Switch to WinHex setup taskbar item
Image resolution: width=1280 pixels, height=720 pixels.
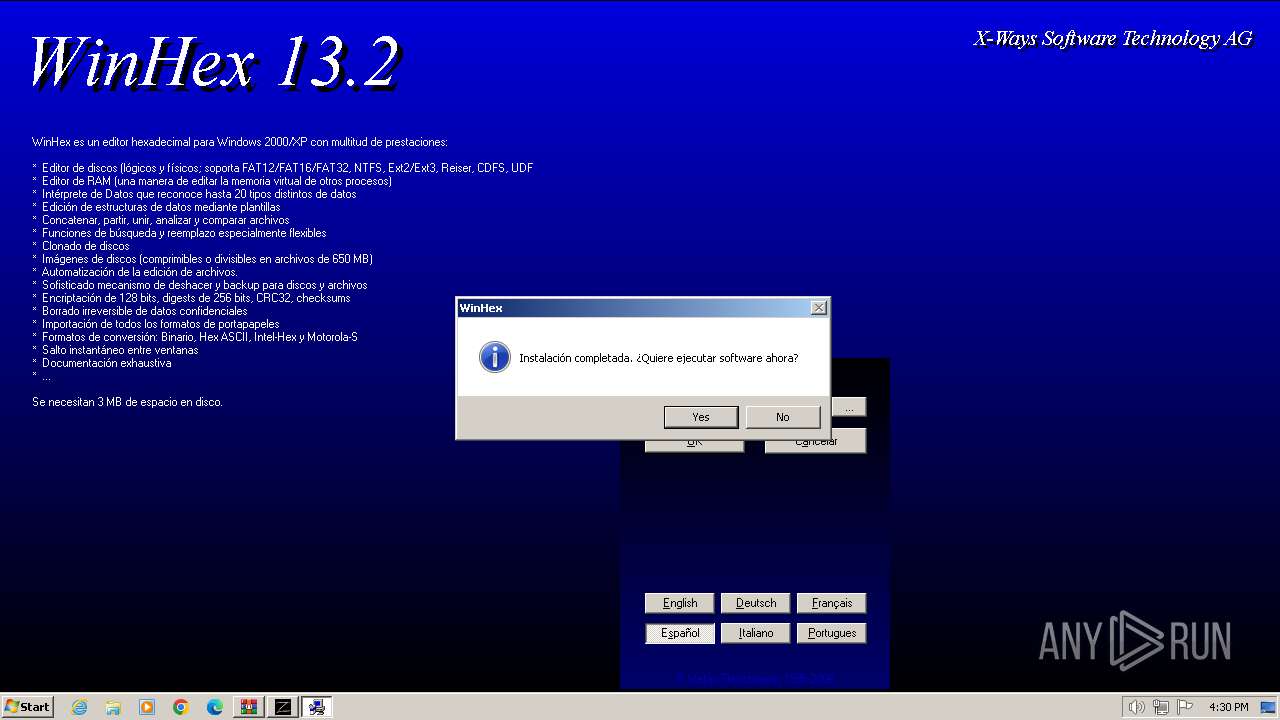click(x=317, y=707)
